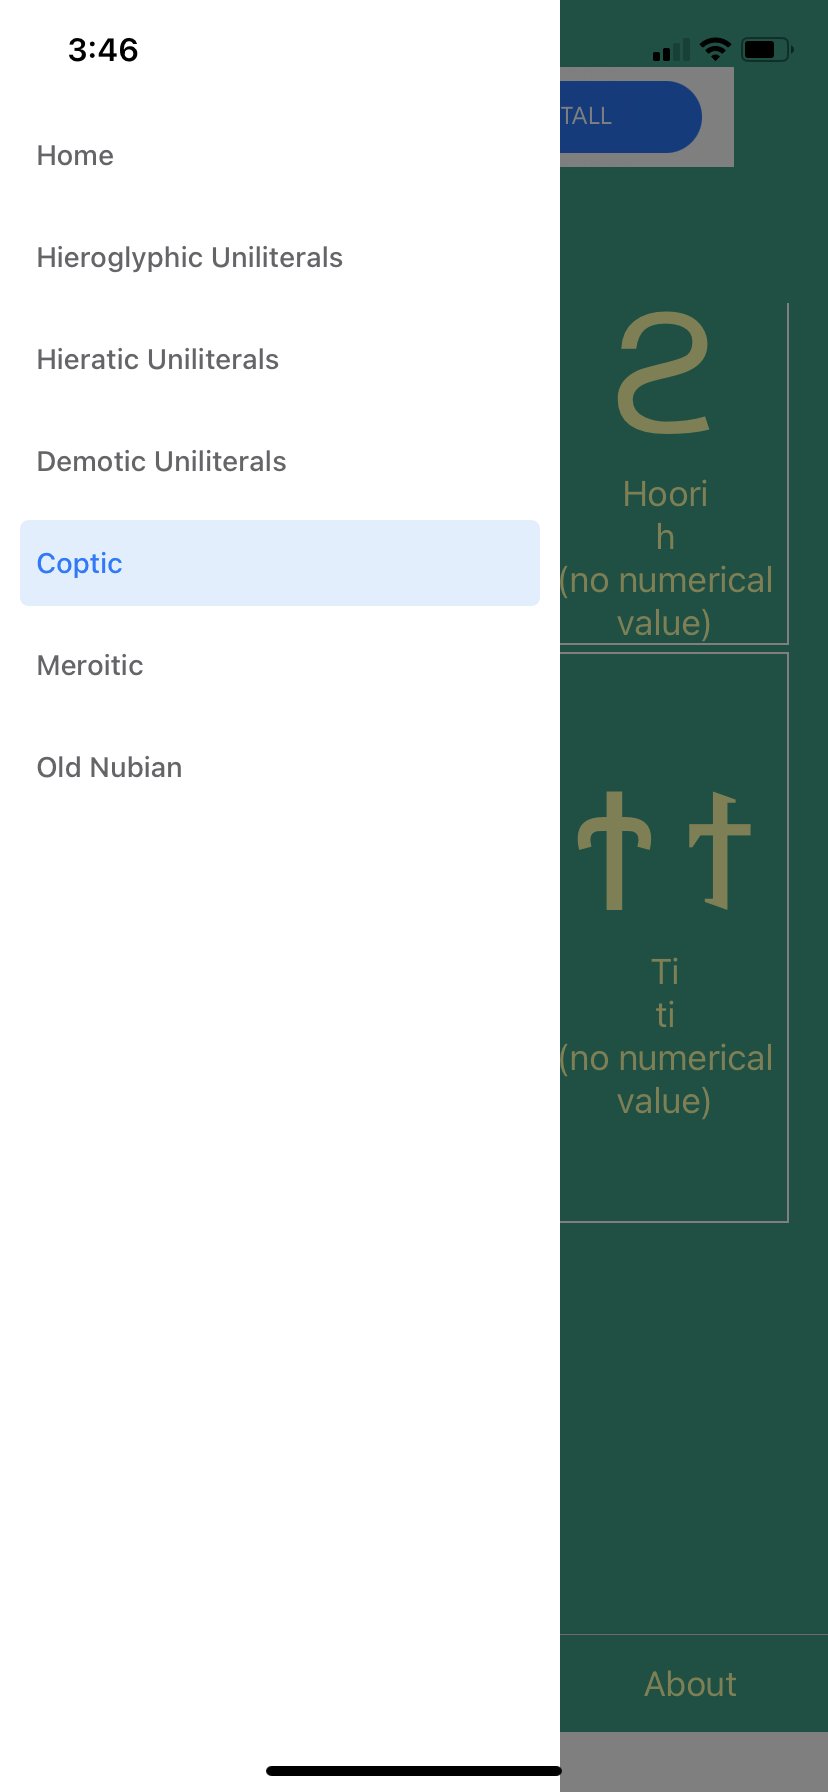Screen dimensions: 828x1792
Task: Tap the Wi-Fi status icon
Action: pyautogui.click(x=715, y=49)
